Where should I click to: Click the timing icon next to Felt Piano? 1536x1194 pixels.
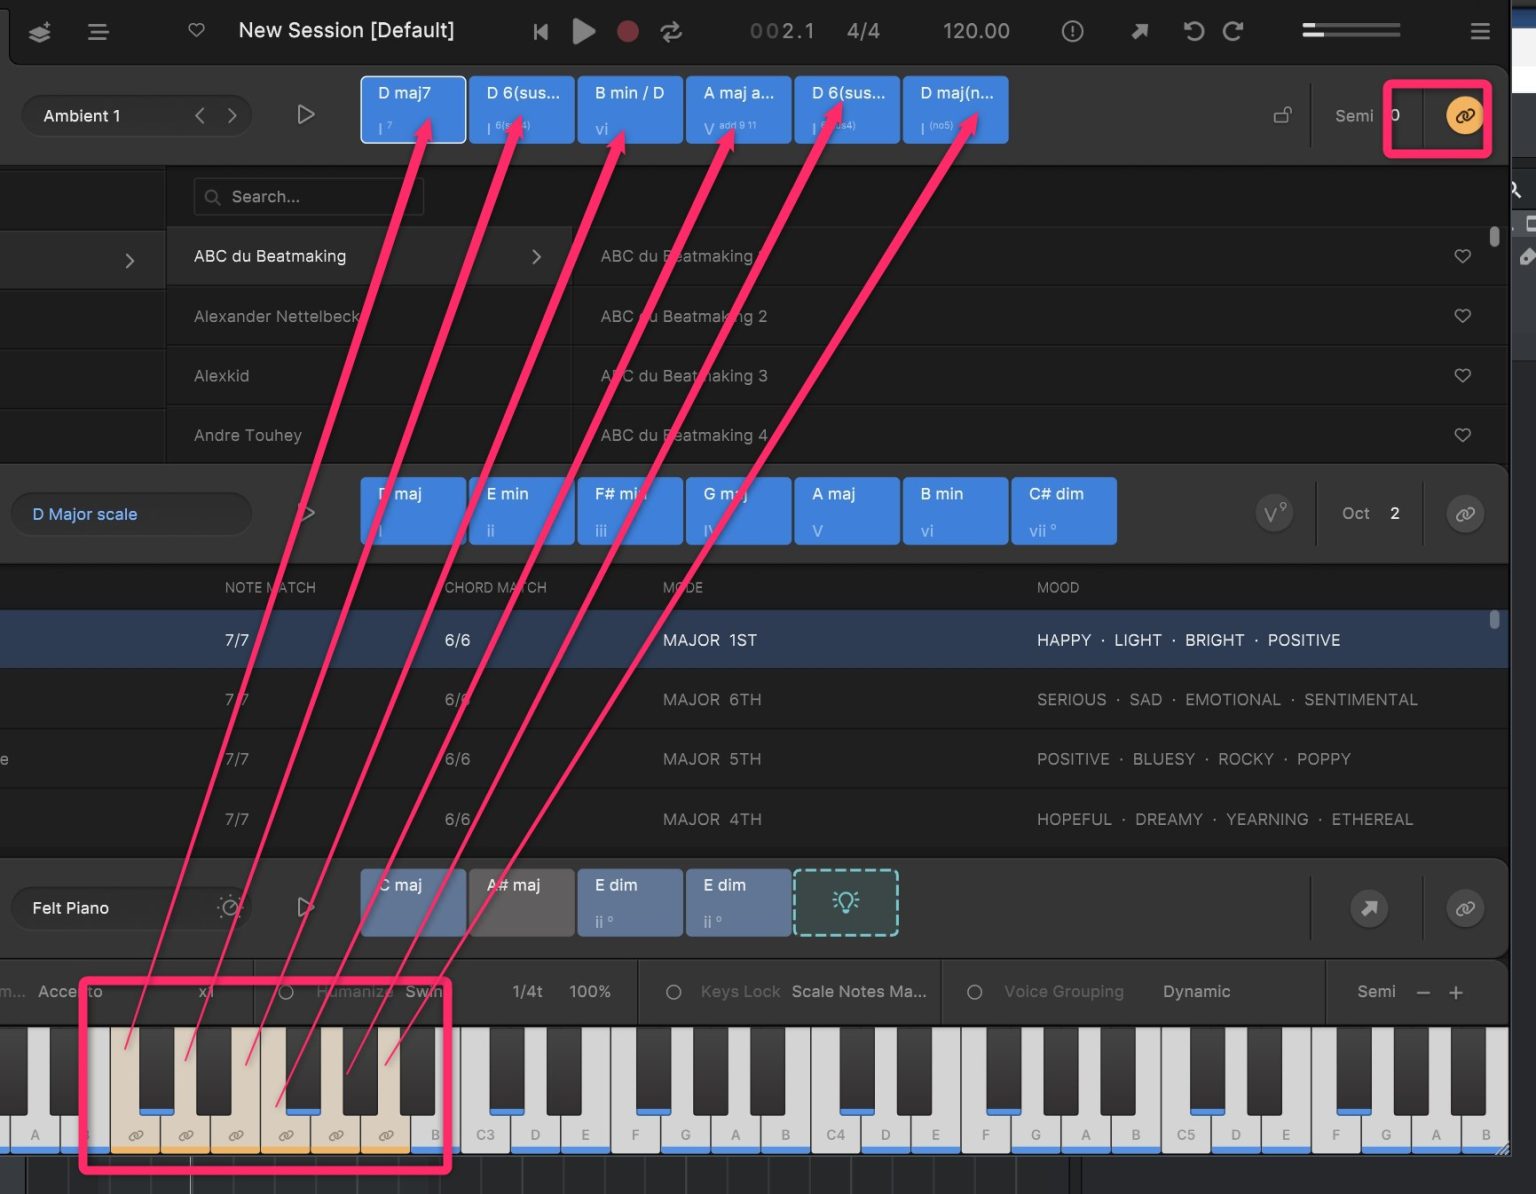pos(230,908)
